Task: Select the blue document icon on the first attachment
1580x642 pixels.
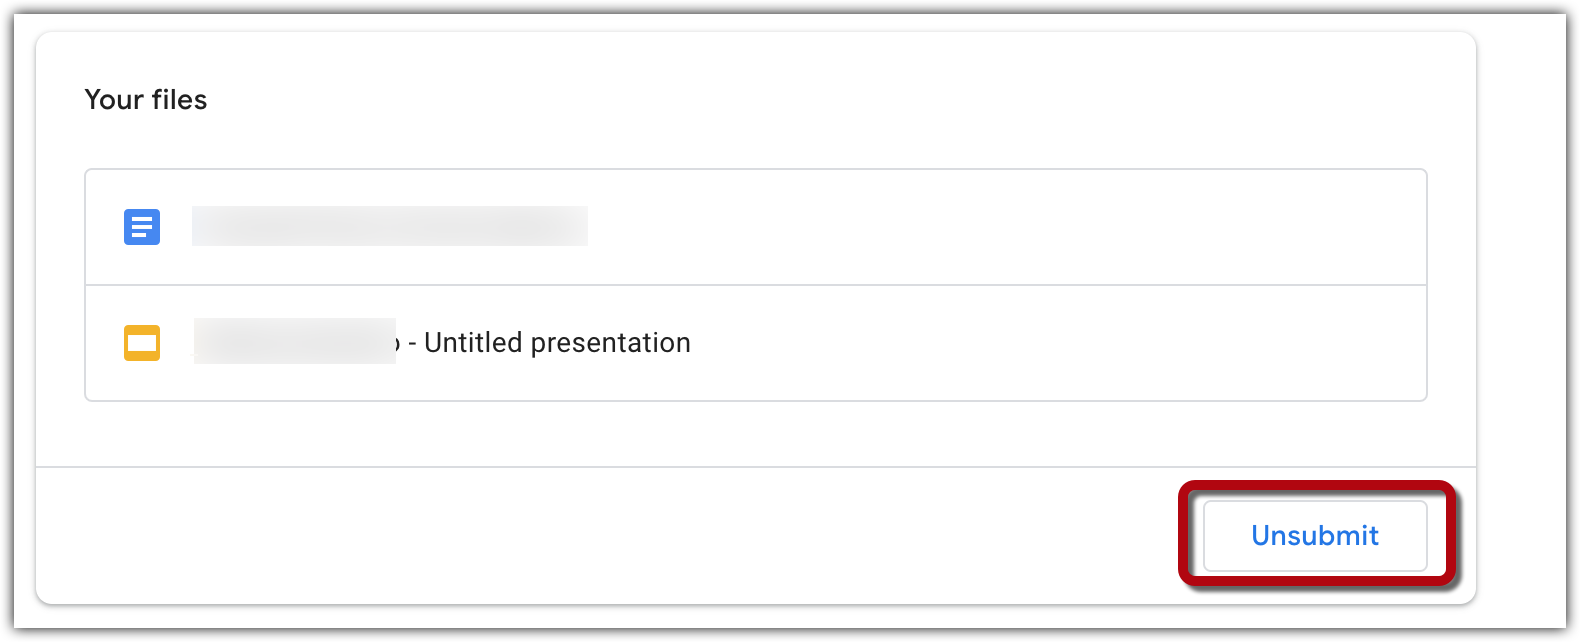Action: coord(141,227)
